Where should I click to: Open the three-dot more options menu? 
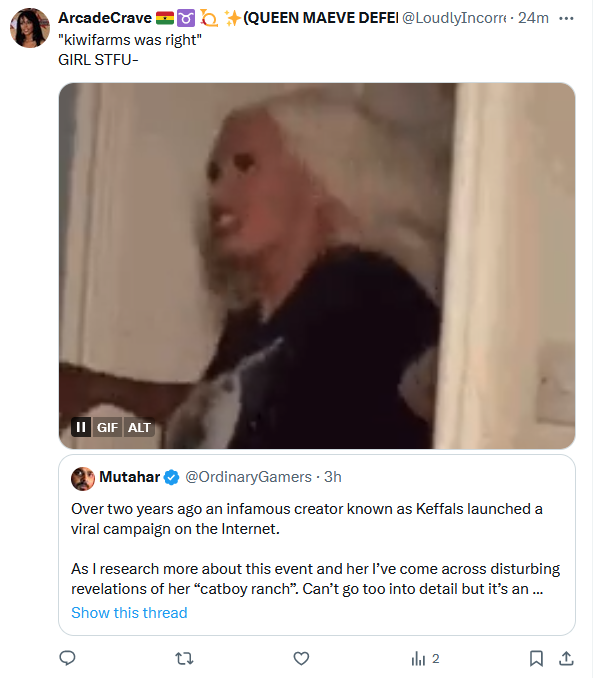click(x=566, y=18)
